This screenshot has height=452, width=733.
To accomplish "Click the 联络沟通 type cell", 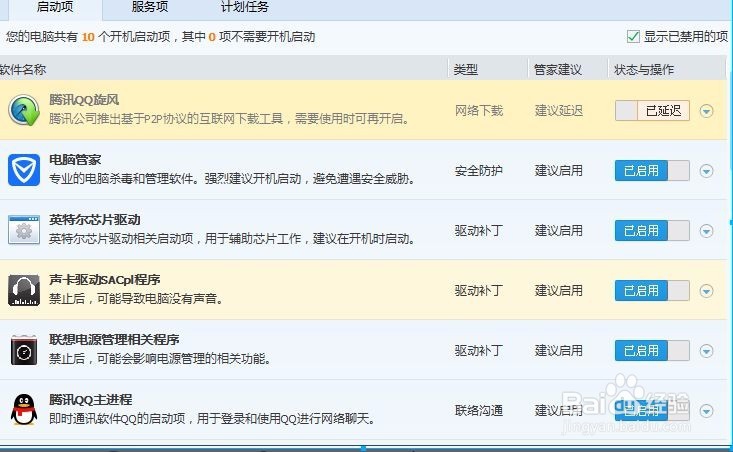I will (x=479, y=410).
